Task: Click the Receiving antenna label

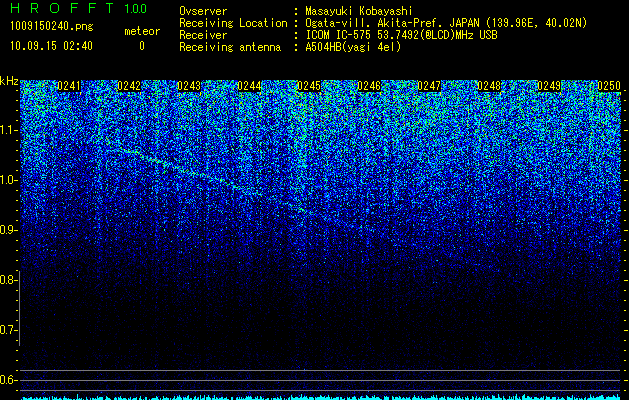Action: click(x=230, y=47)
